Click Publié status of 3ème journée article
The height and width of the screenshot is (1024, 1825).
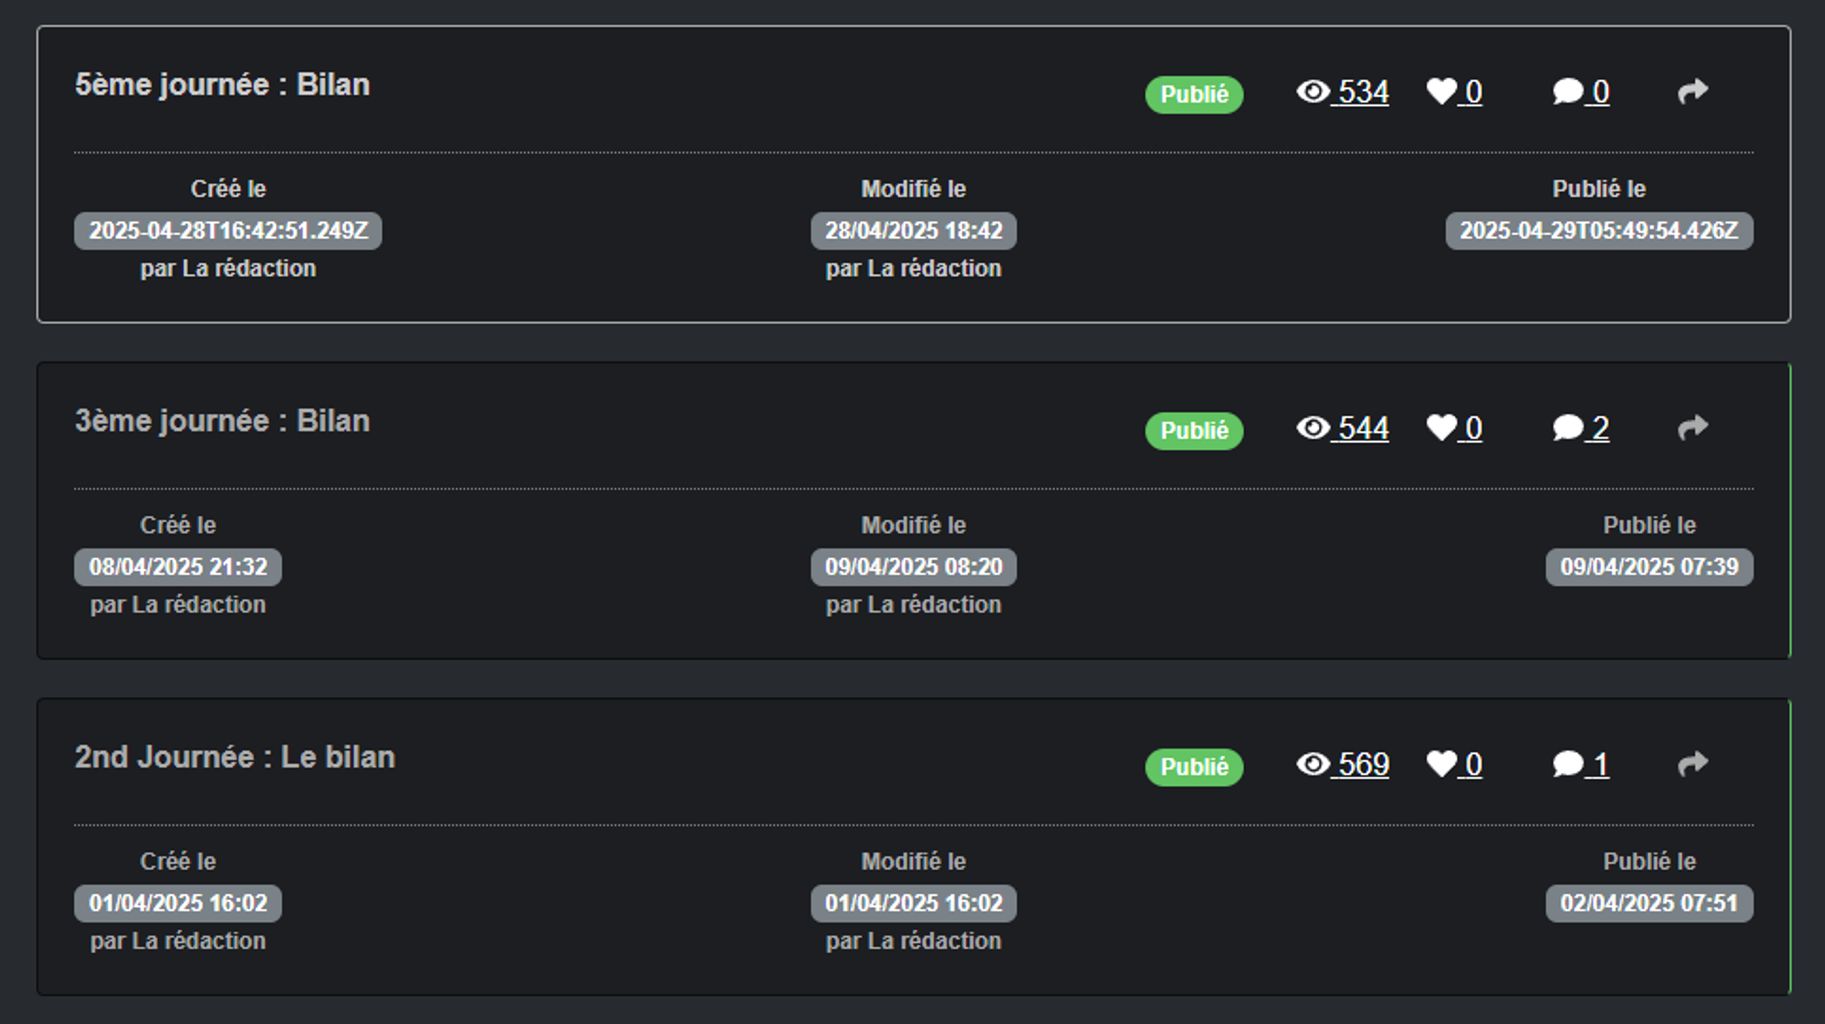[x=1194, y=430]
